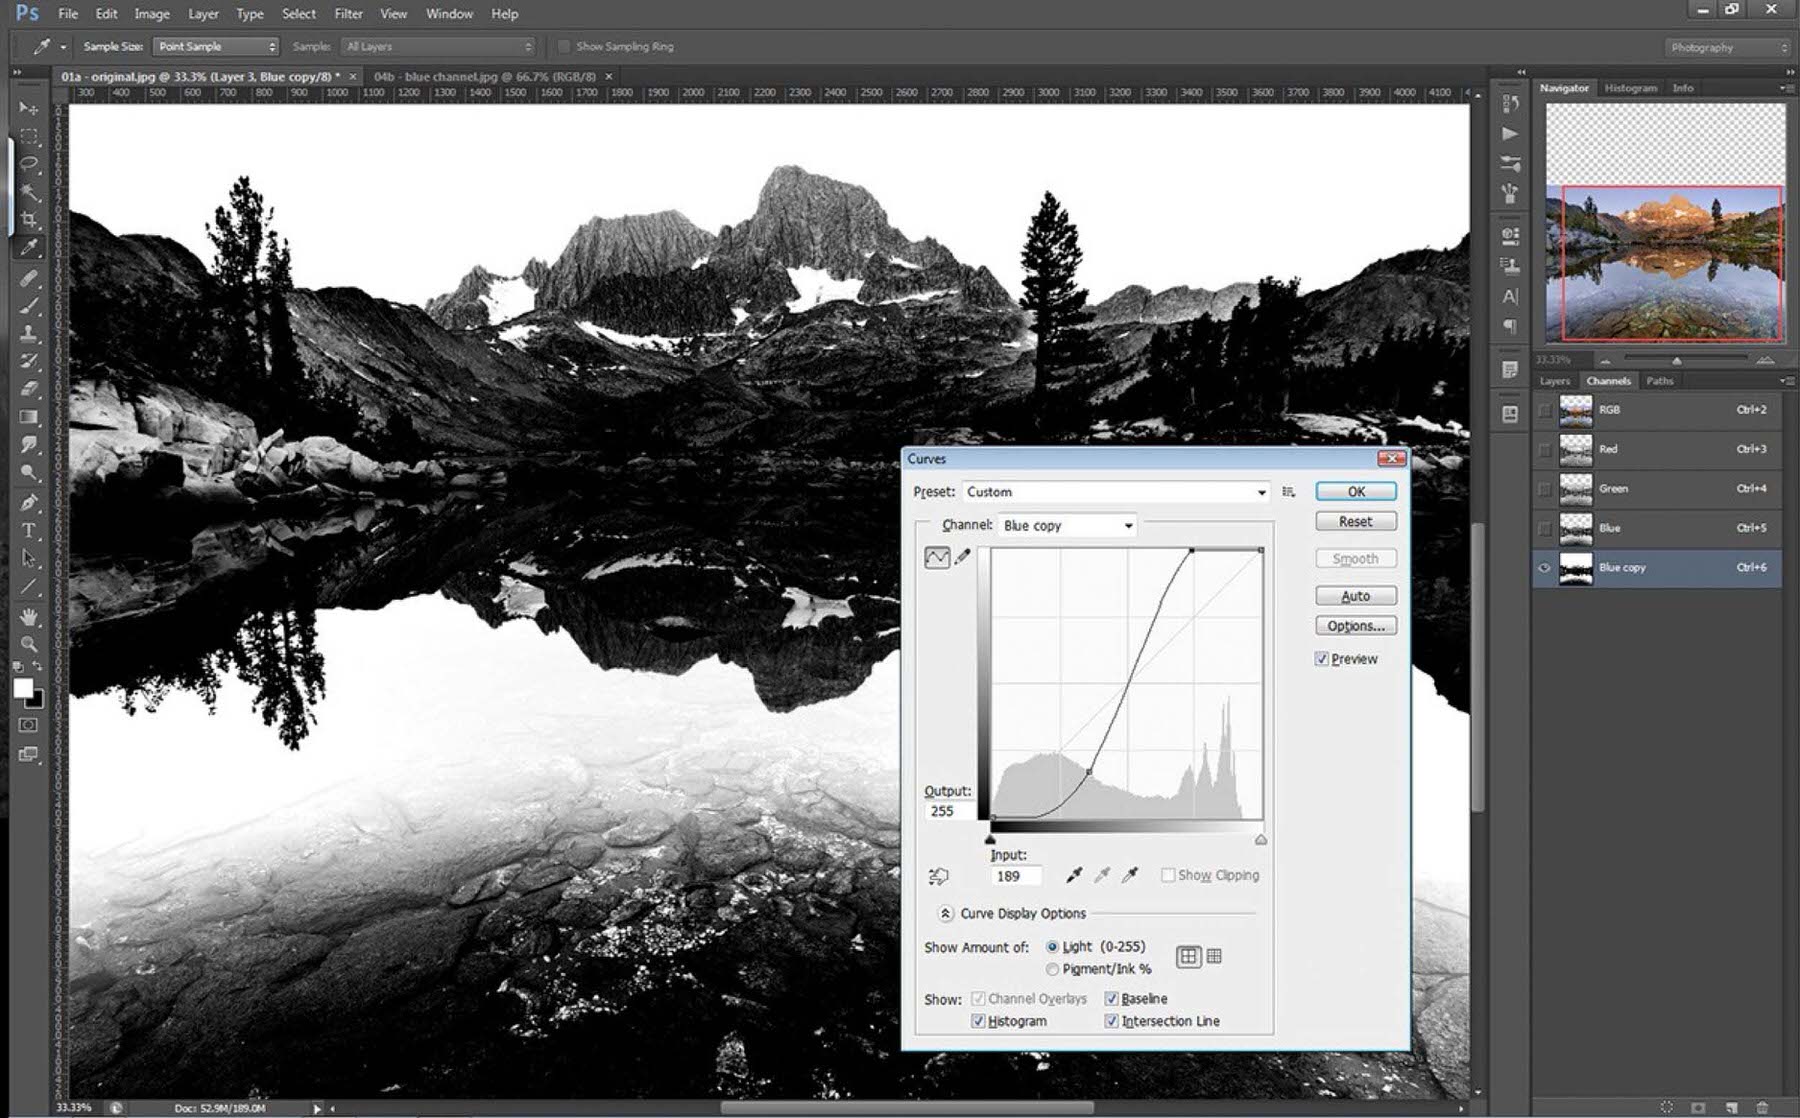This screenshot has width=1800, height=1118.
Task: Select the Gradient tool
Action: [x=28, y=417]
